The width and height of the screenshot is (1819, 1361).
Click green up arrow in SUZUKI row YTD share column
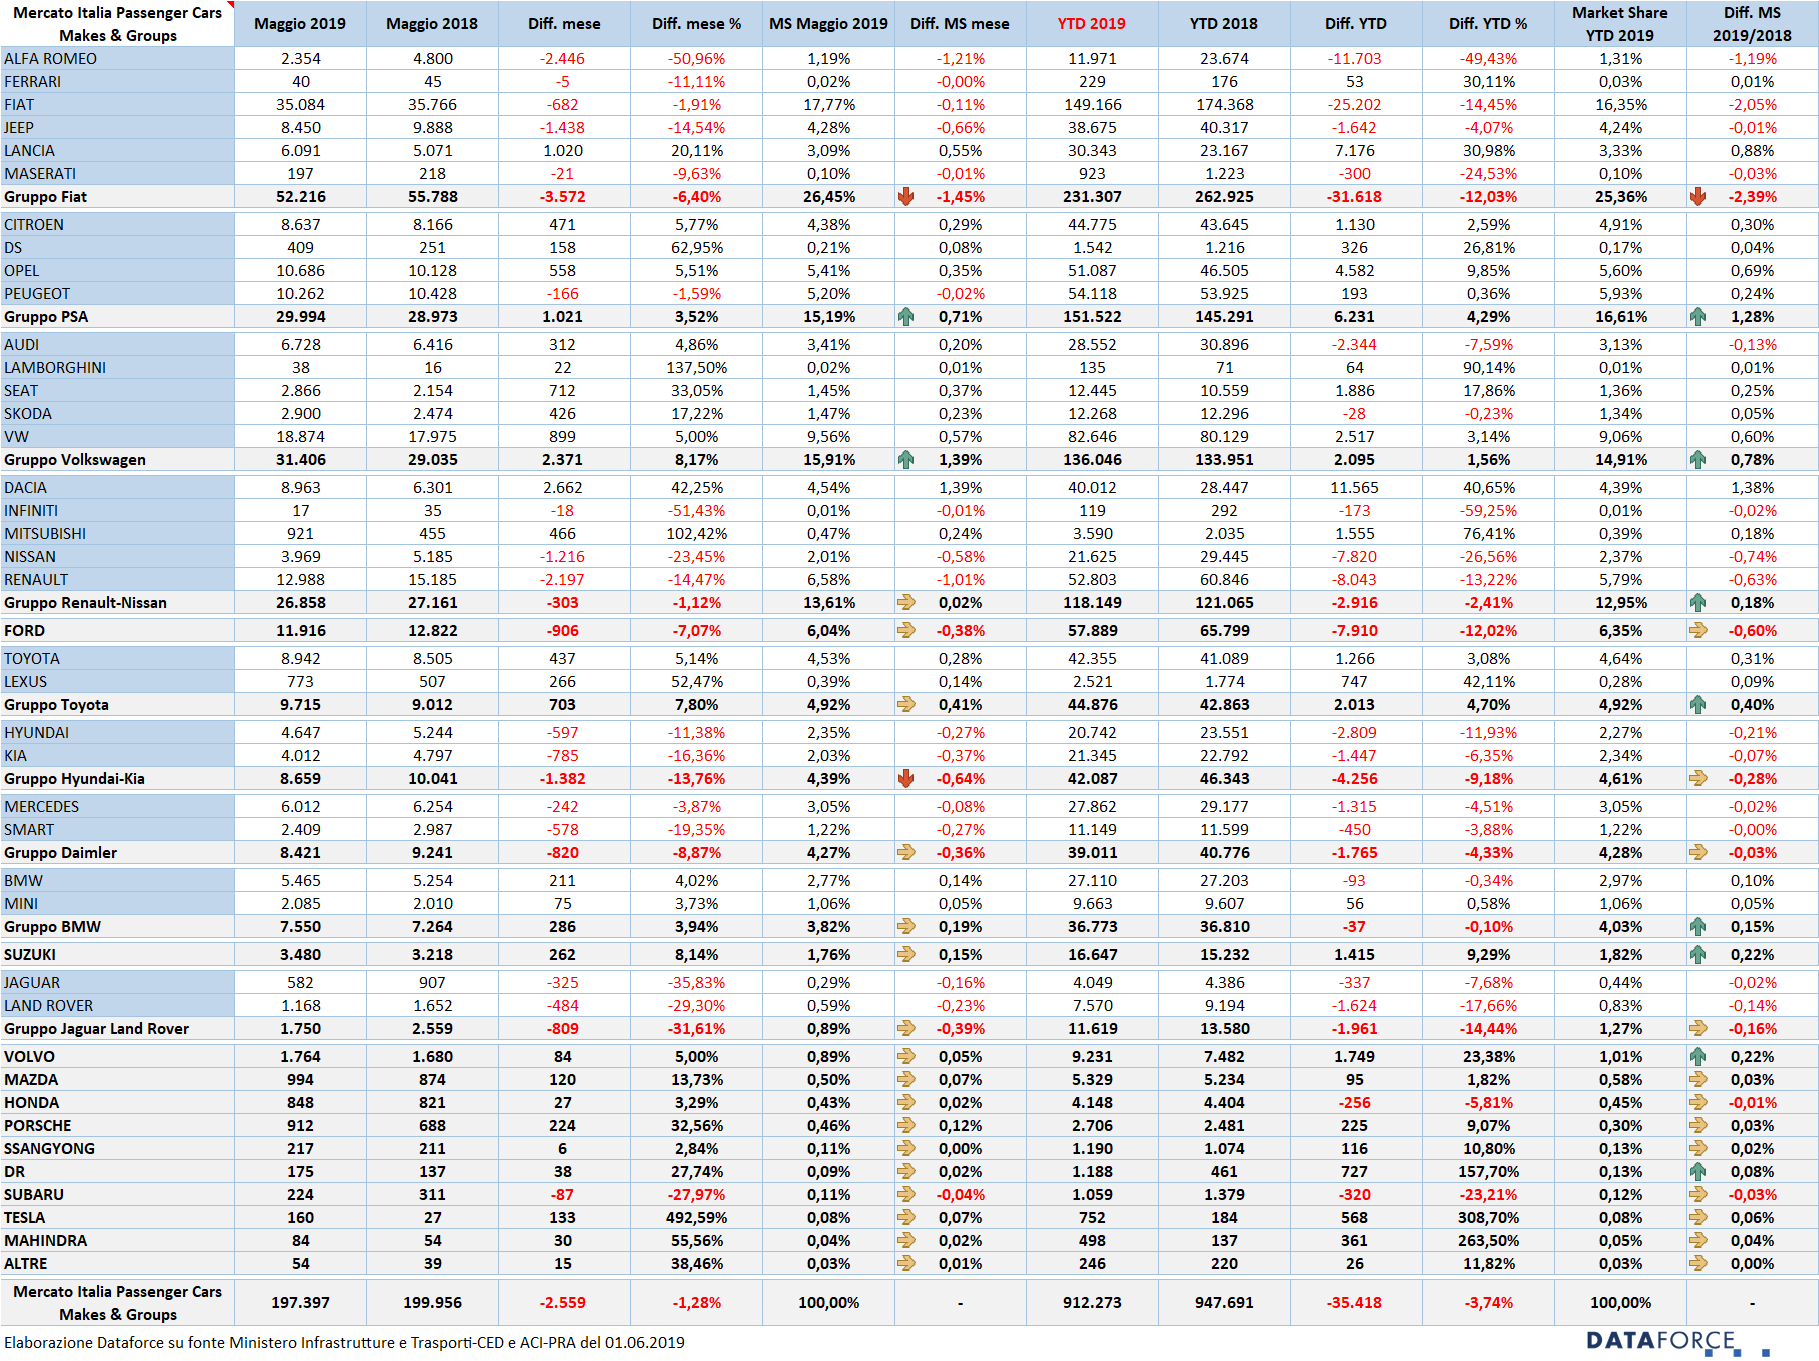click(x=1698, y=955)
